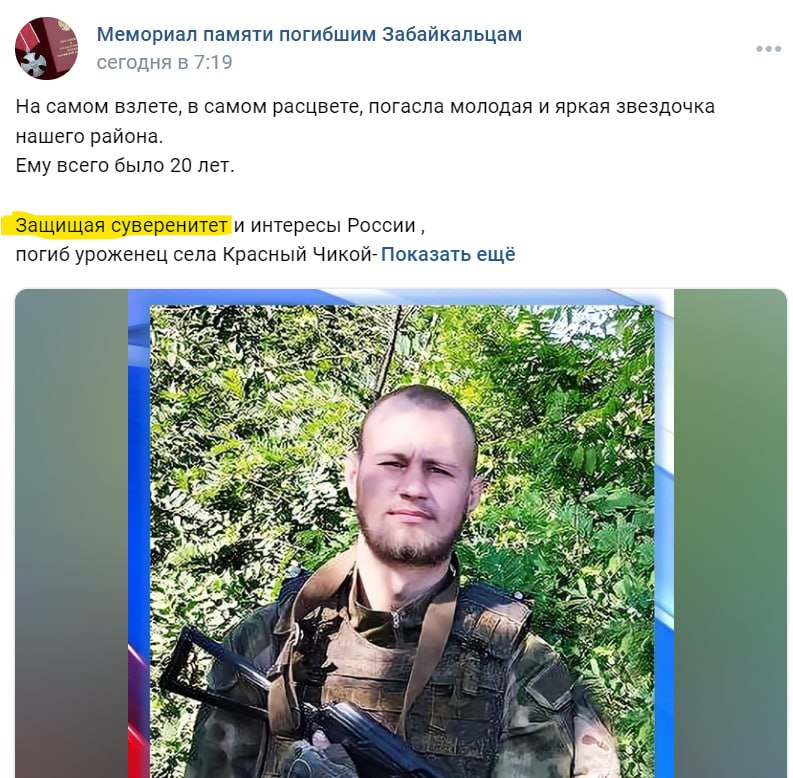Click the text line нашего района

[x=90, y=137]
